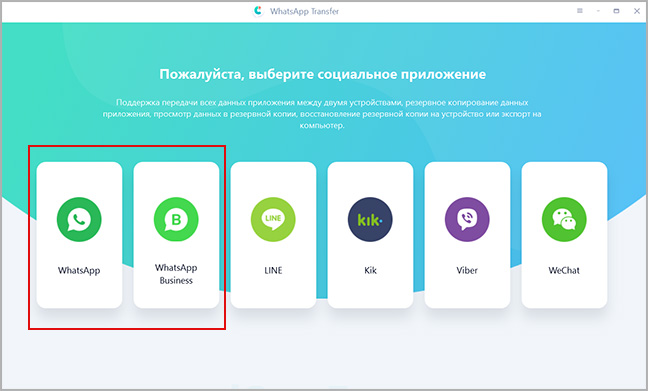Open the hamburger menu in title bar
648x391 pixels.
tap(580, 11)
